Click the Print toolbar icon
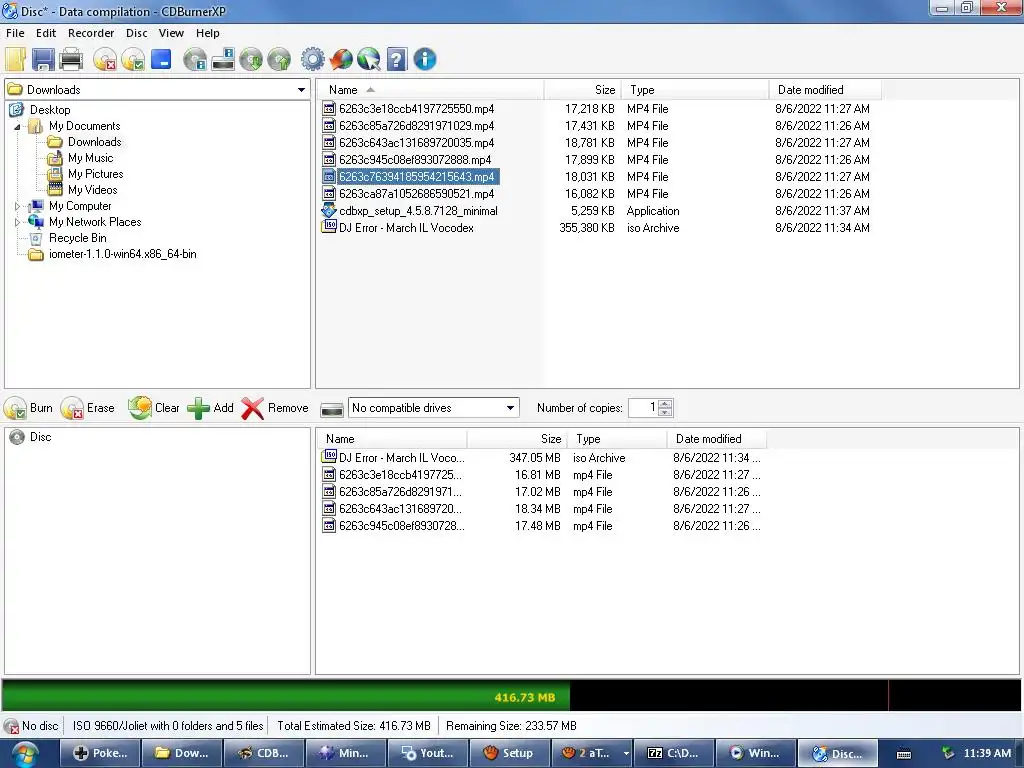This screenshot has height=768, width=1024. coord(71,59)
